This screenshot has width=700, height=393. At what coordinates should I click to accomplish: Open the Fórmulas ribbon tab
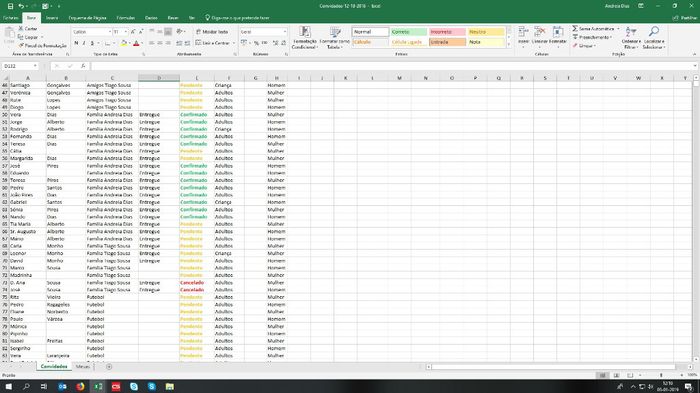(x=125, y=18)
